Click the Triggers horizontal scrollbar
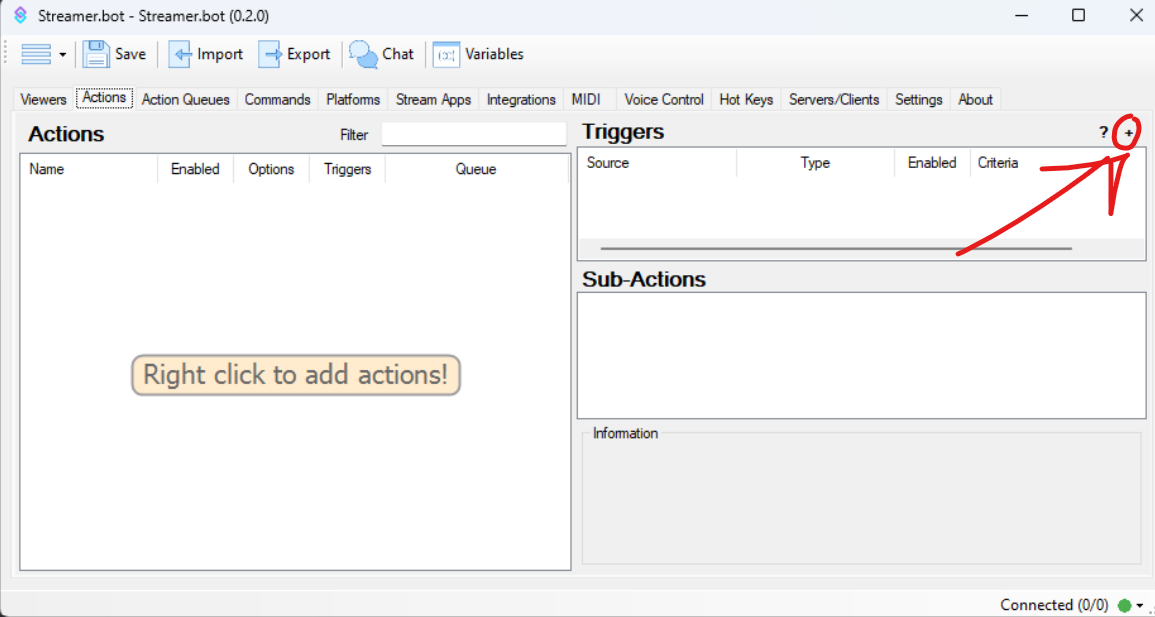The width and height of the screenshot is (1155, 617). point(836,249)
